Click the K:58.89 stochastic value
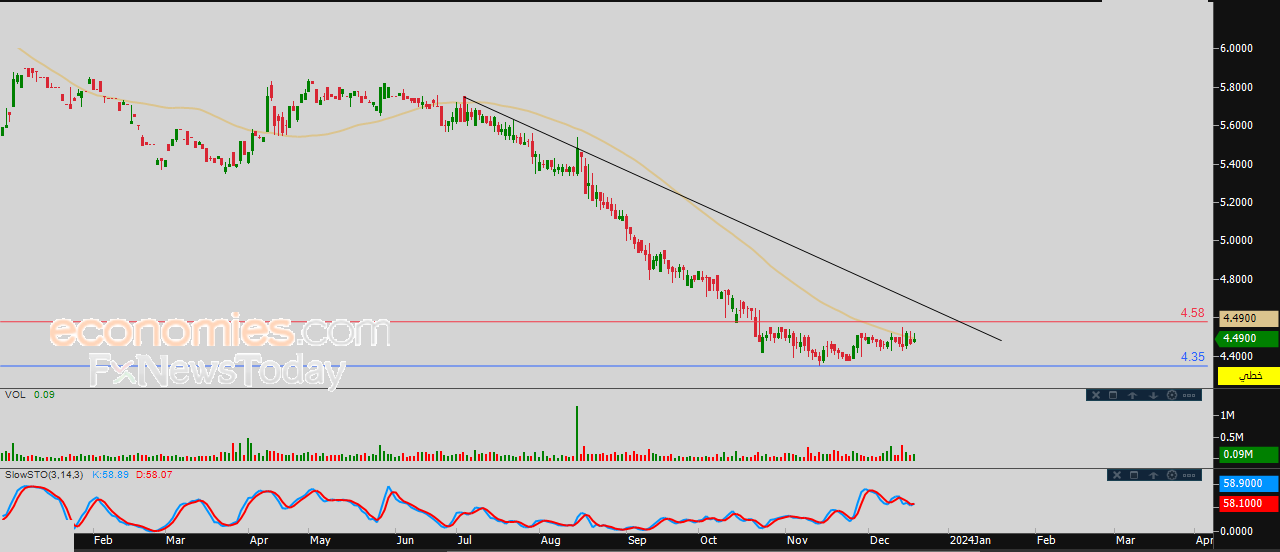 coord(112,474)
